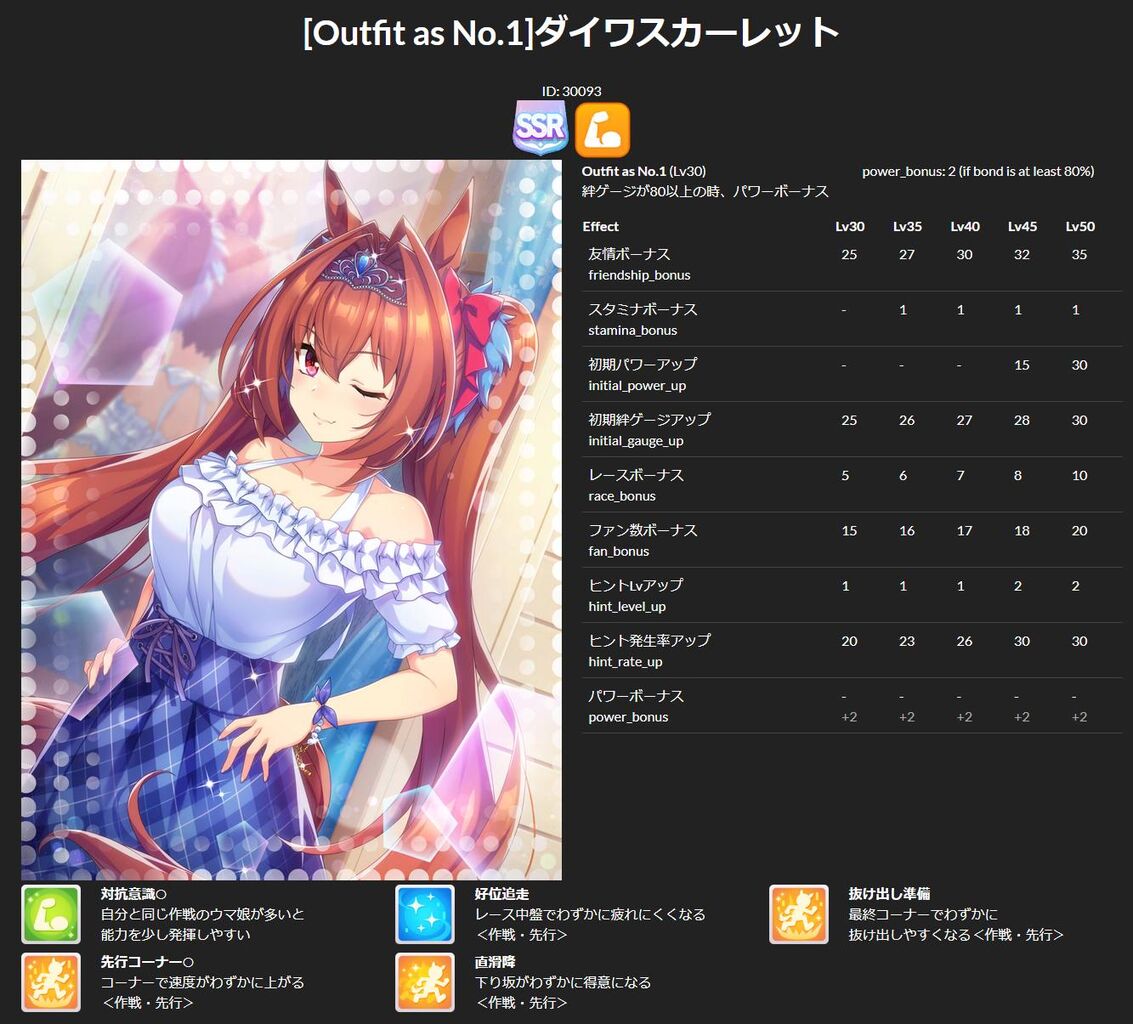This screenshot has height=1024, width=1133.
Task: Click the orange 直滑降 skill icon
Action: [x=425, y=982]
